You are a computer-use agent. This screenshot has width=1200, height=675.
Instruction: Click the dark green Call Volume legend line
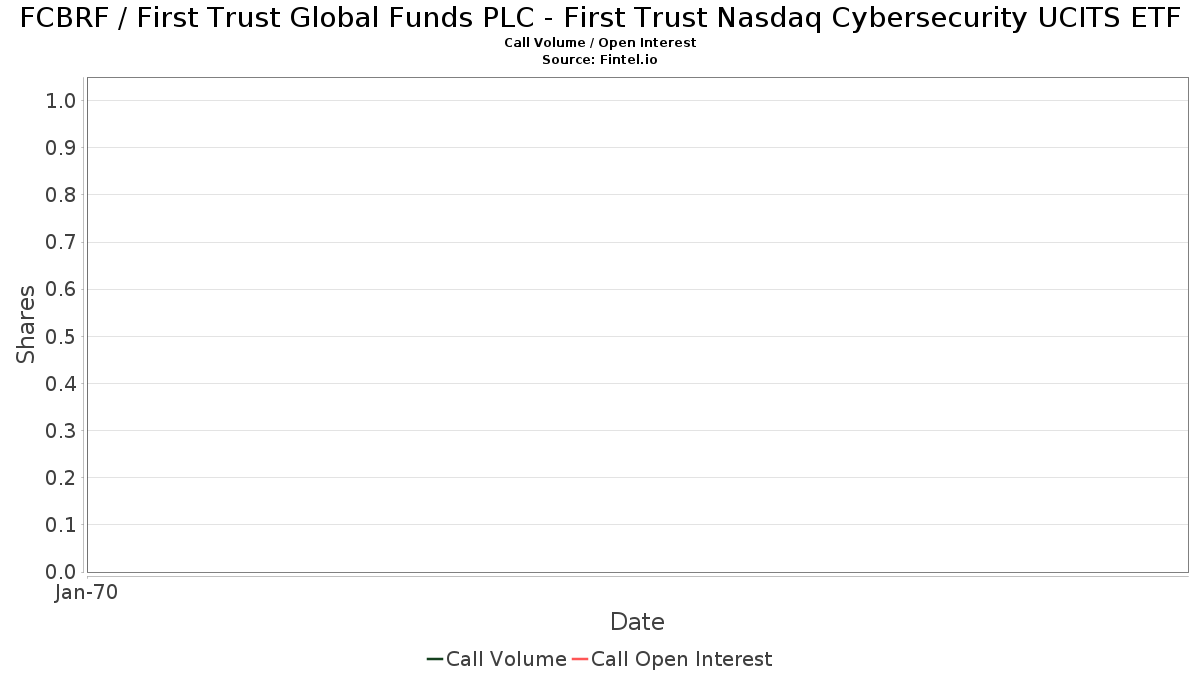click(435, 659)
